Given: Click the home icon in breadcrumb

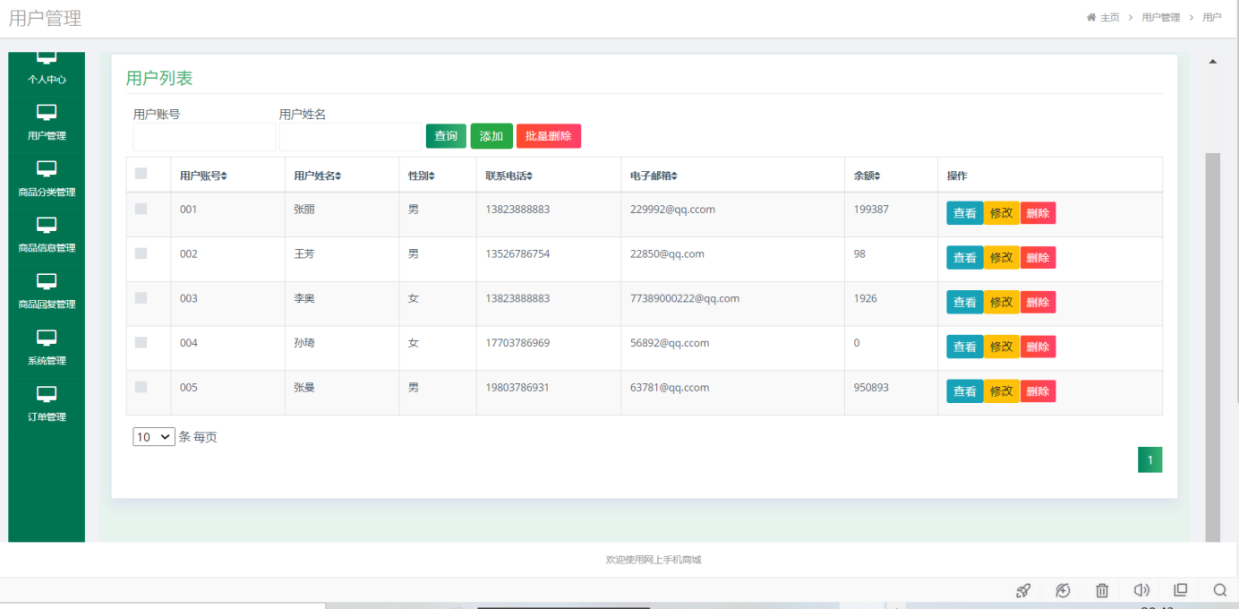Looking at the screenshot, I should pos(1092,18).
